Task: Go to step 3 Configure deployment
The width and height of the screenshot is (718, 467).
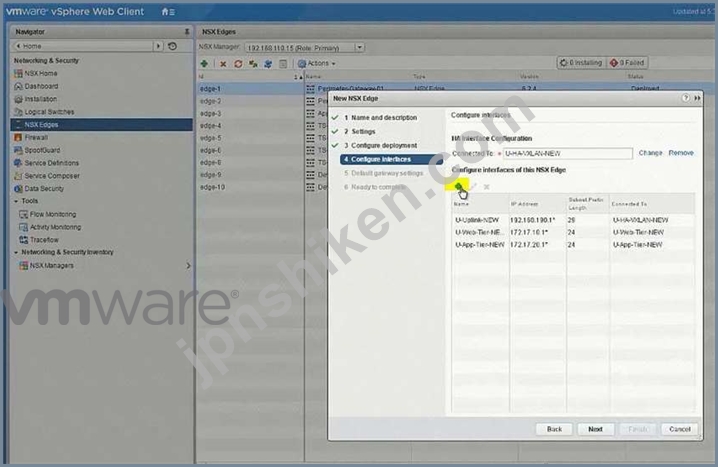Action: 381,145
